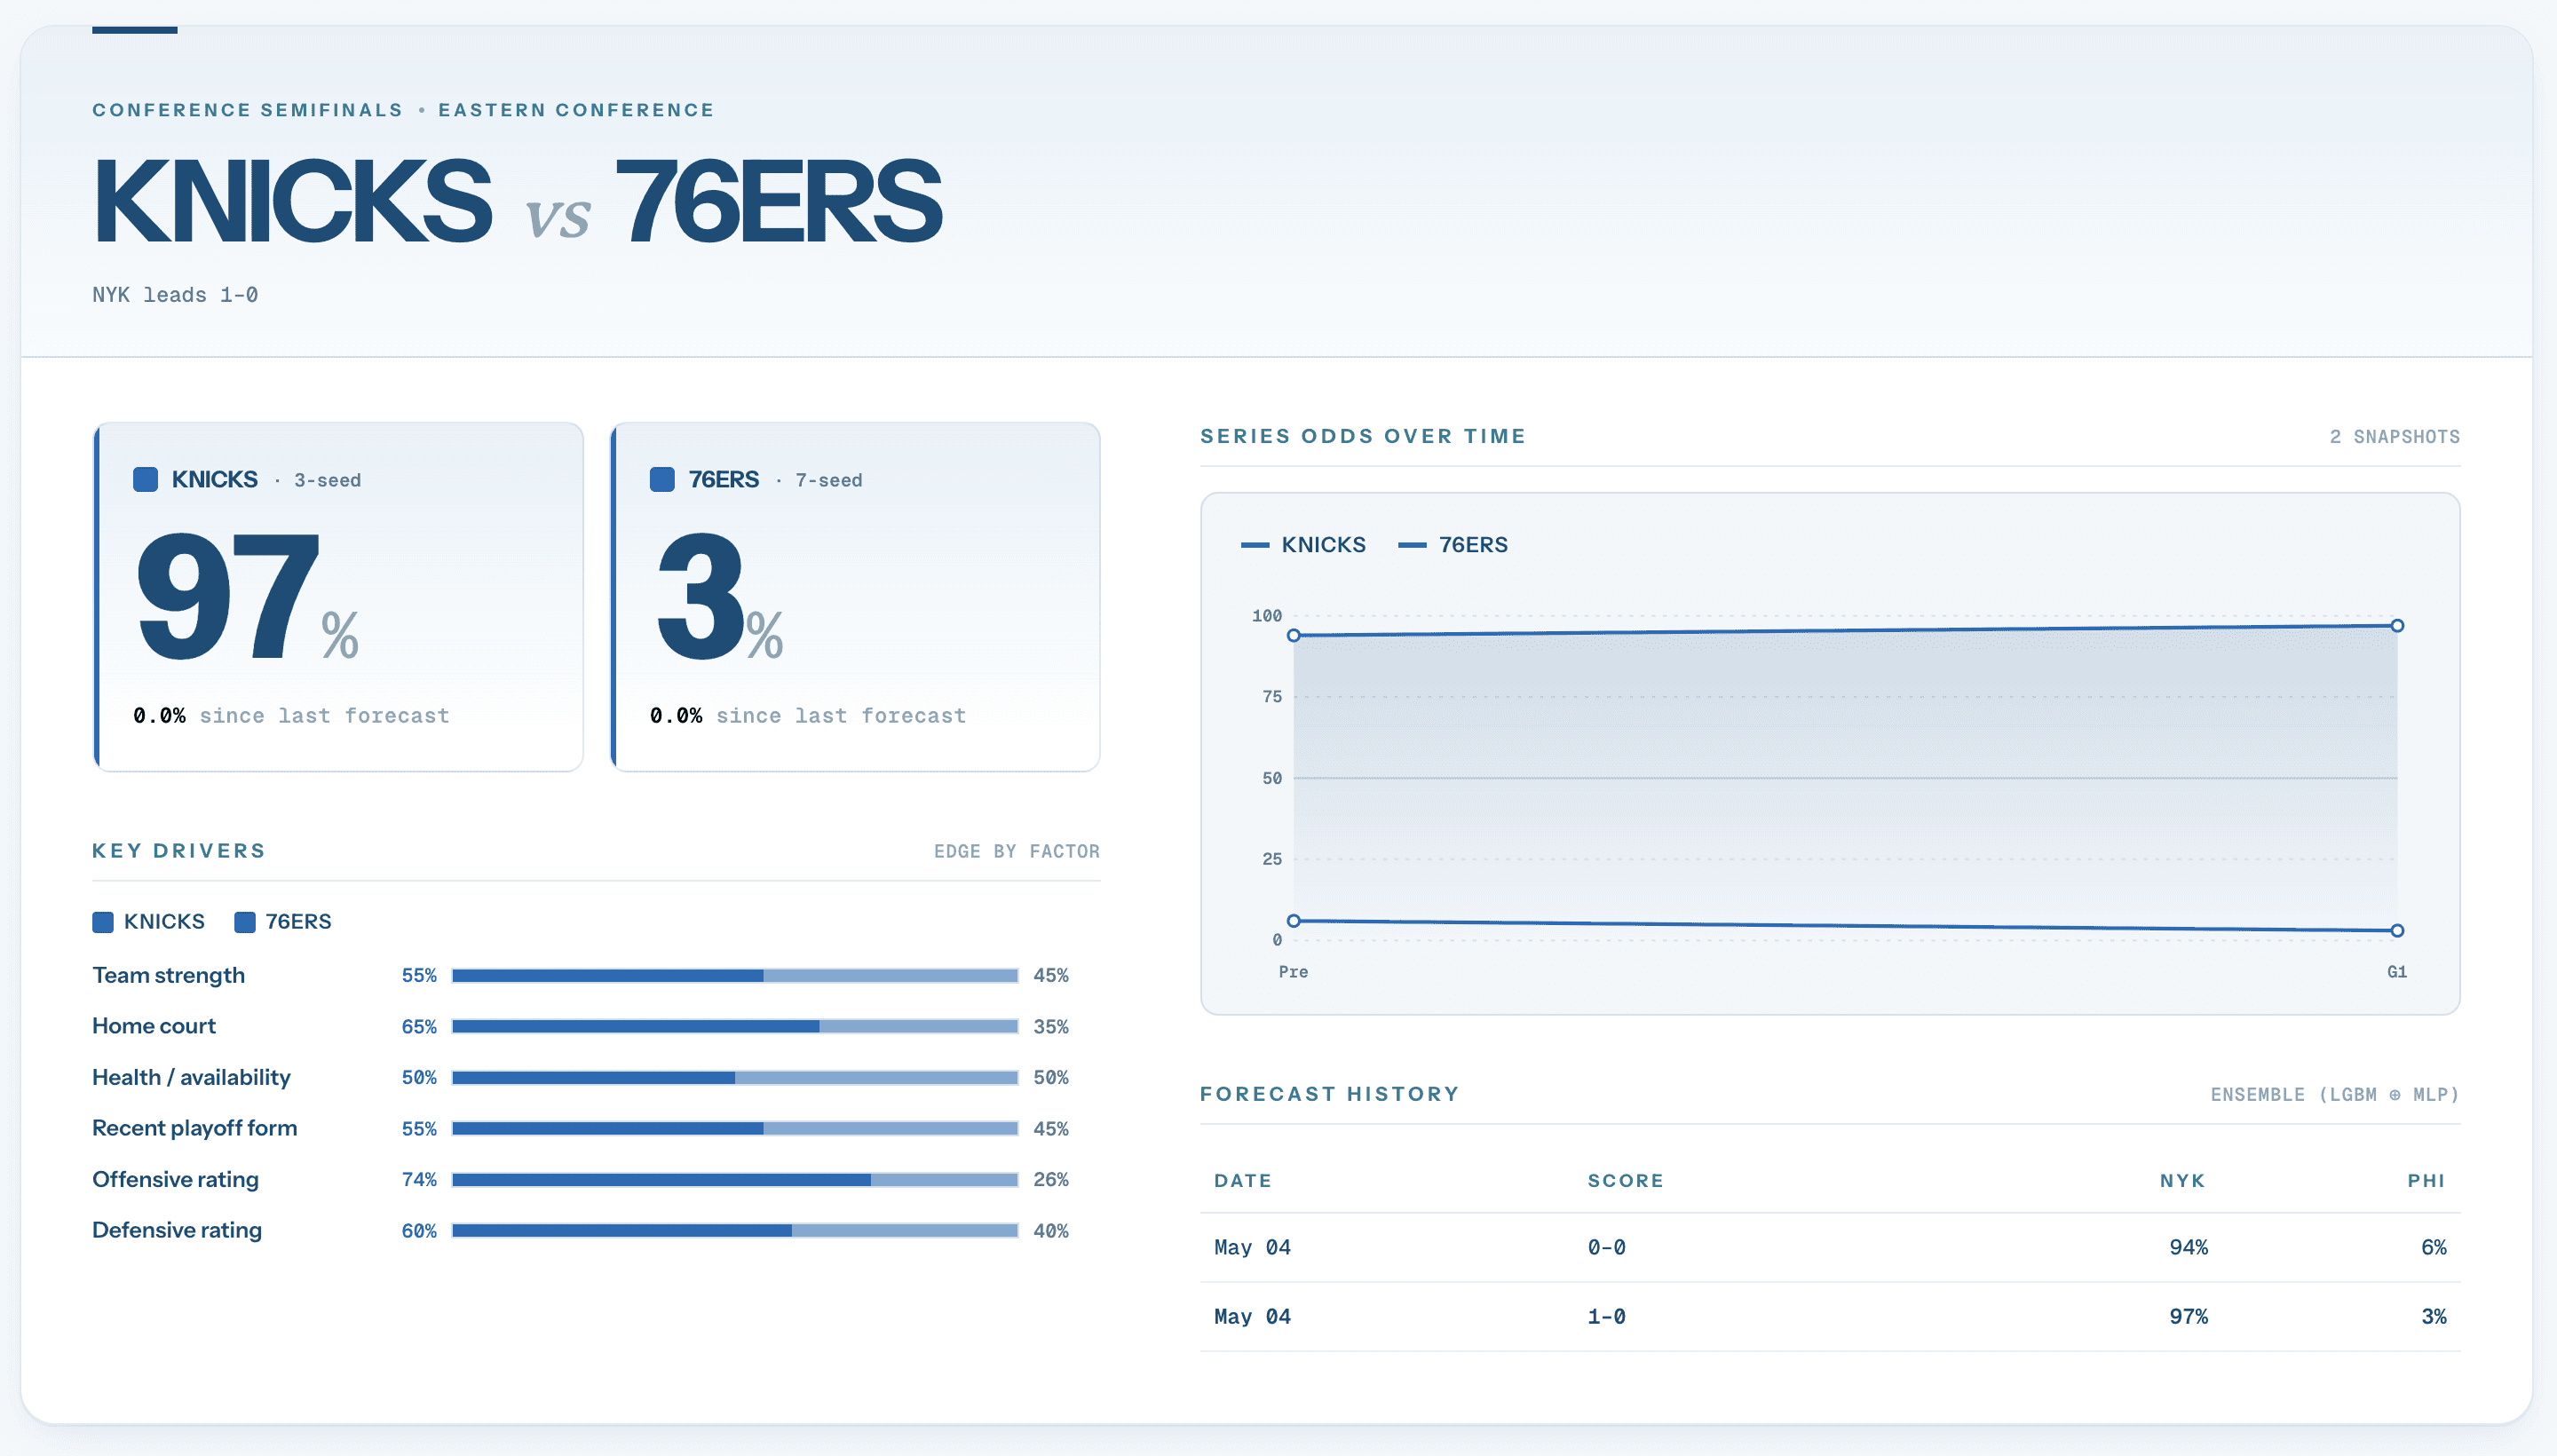Image resolution: width=2557 pixels, height=1456 pixels.
Task: Click the NYK column header
Action: coord(2182,1181)
